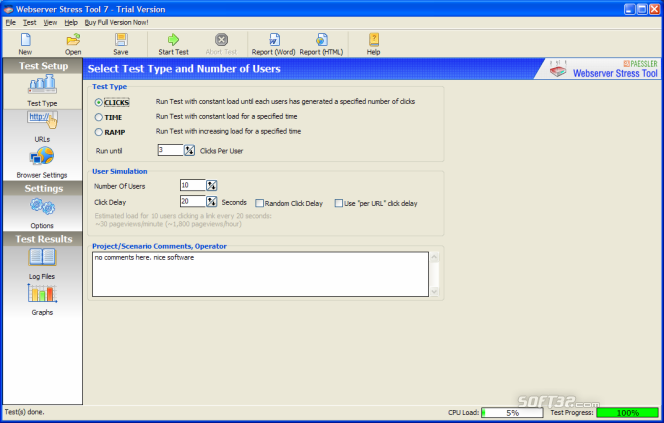The height and width of the screenshot is (423, 664).
Task: Go to URLs setup in sidebar
Action: click(42, 126)
